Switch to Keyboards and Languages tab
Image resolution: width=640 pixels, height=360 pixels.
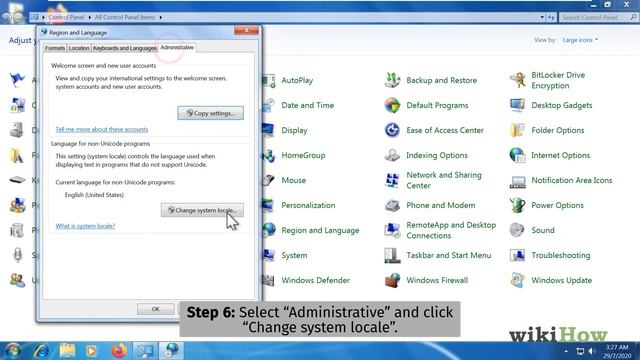124,48
